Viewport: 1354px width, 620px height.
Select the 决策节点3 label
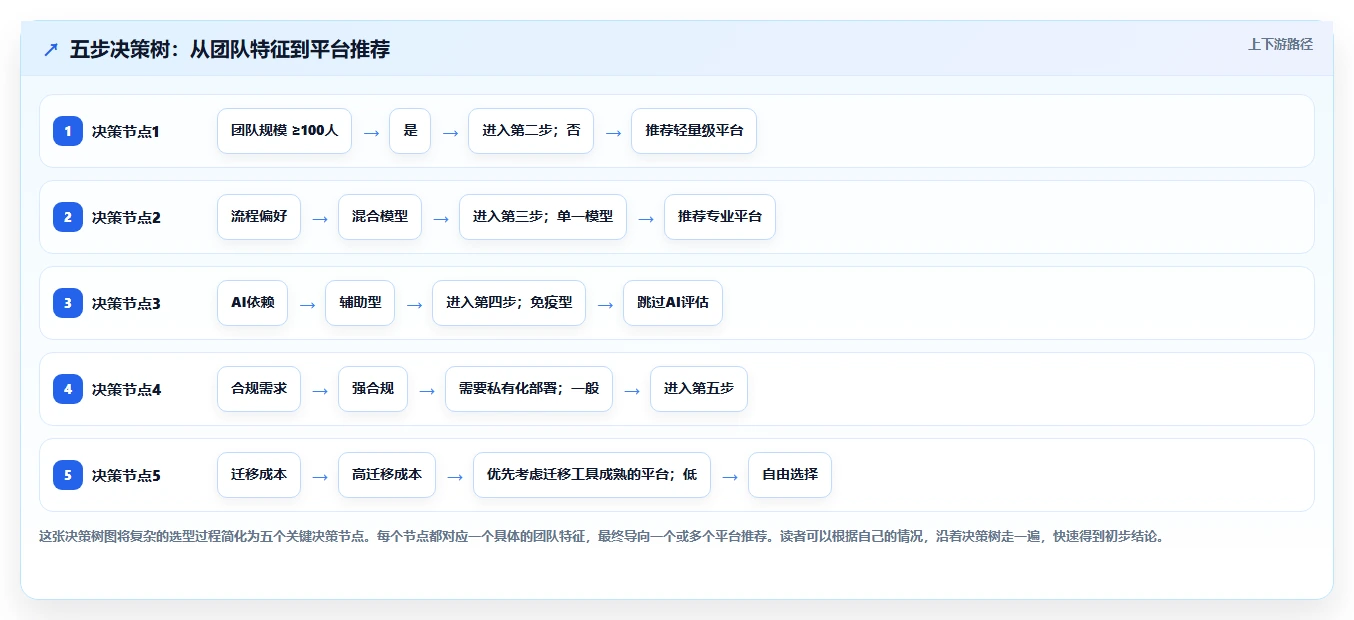(126, 303)
